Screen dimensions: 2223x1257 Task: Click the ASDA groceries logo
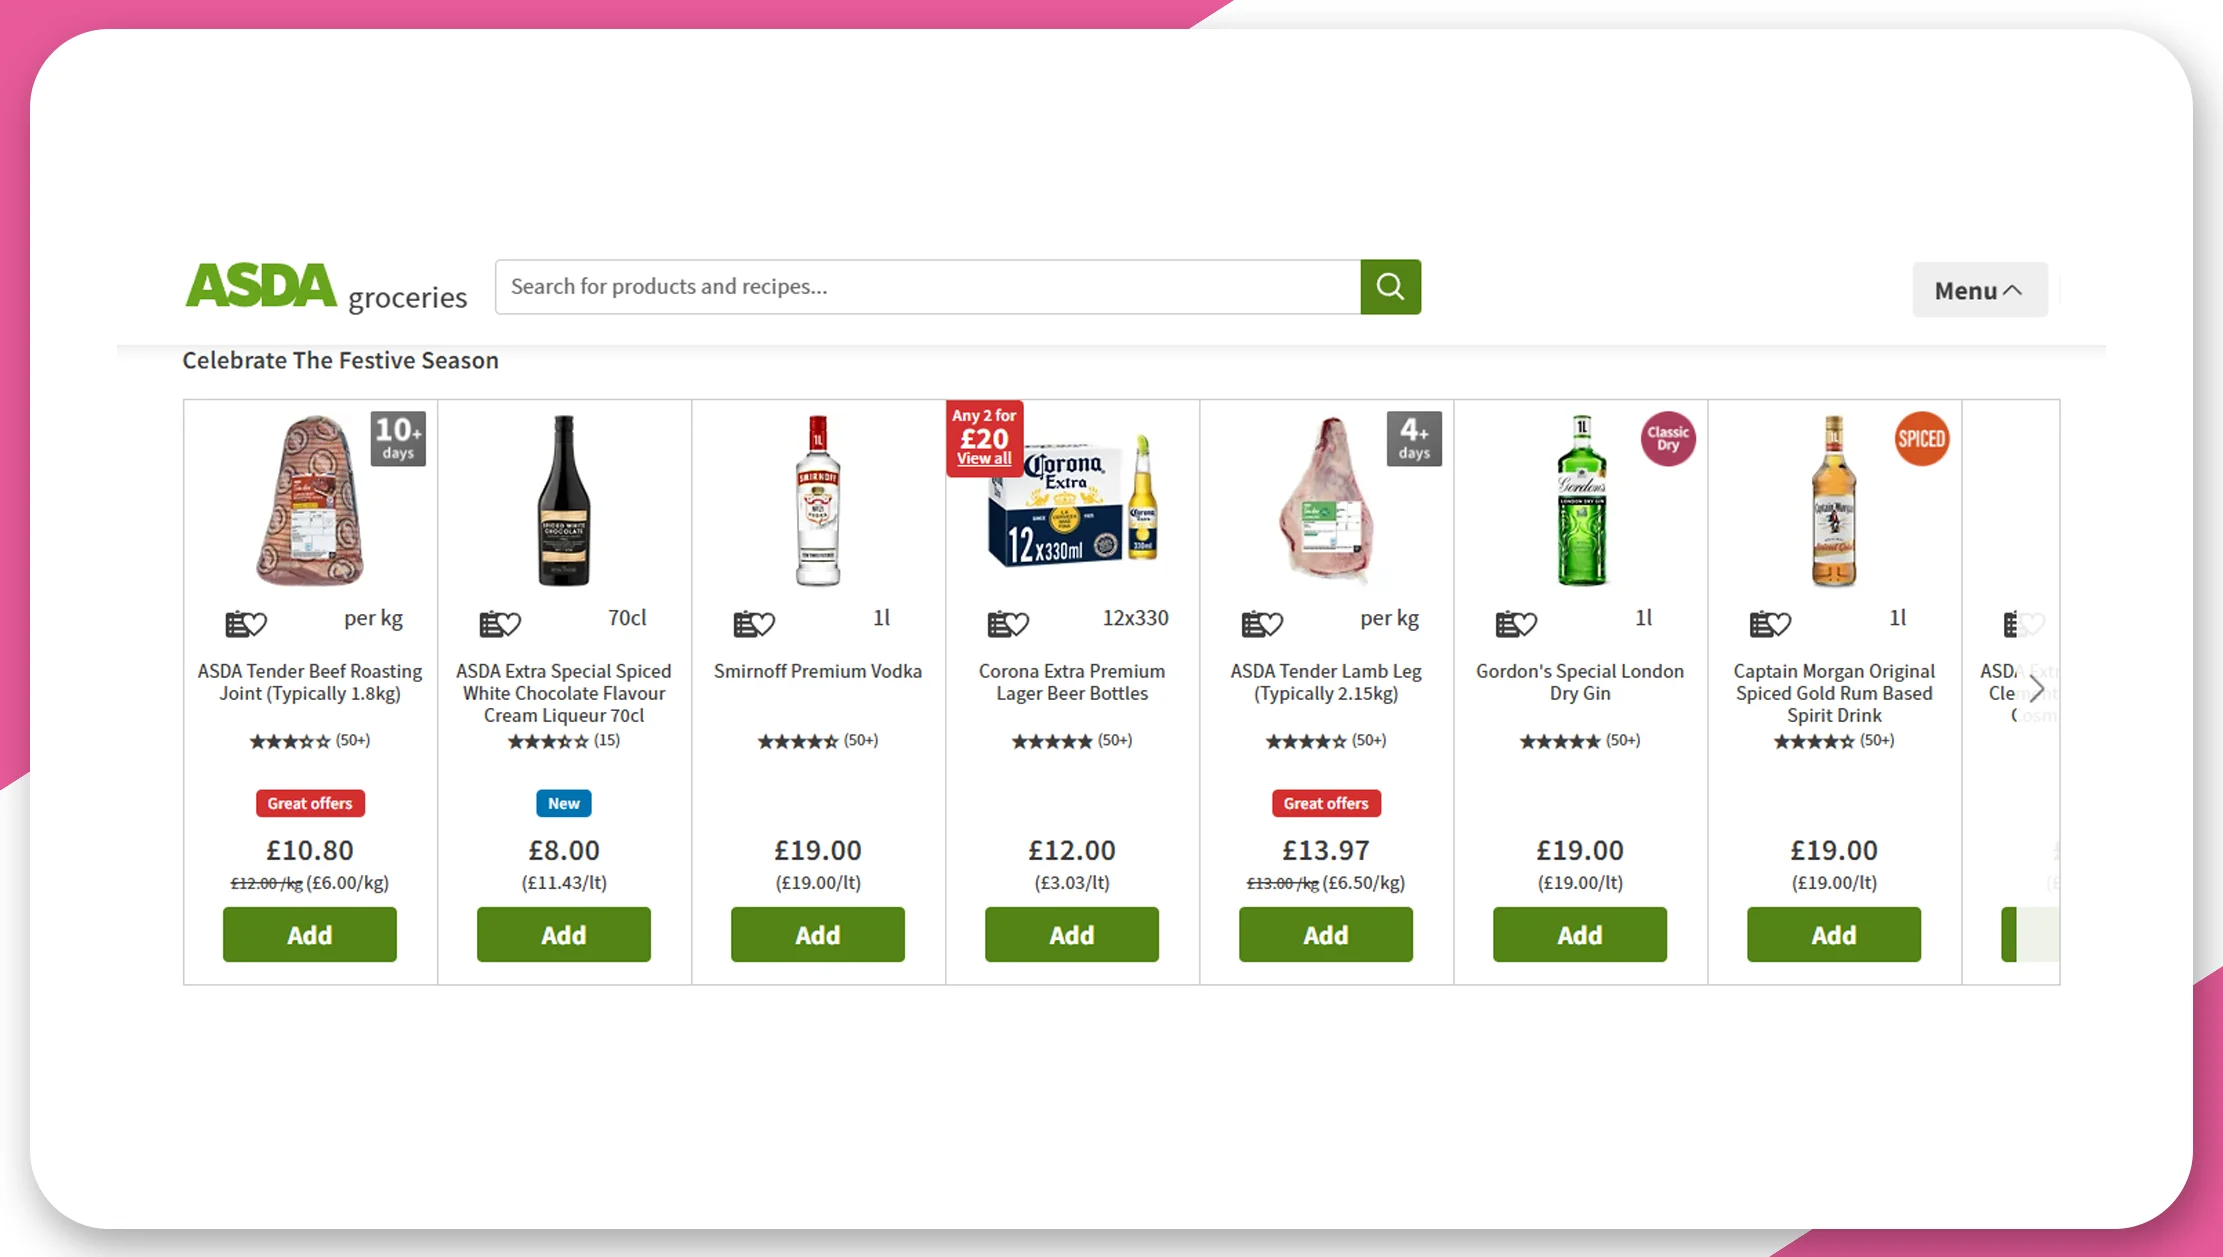point(326,288)
